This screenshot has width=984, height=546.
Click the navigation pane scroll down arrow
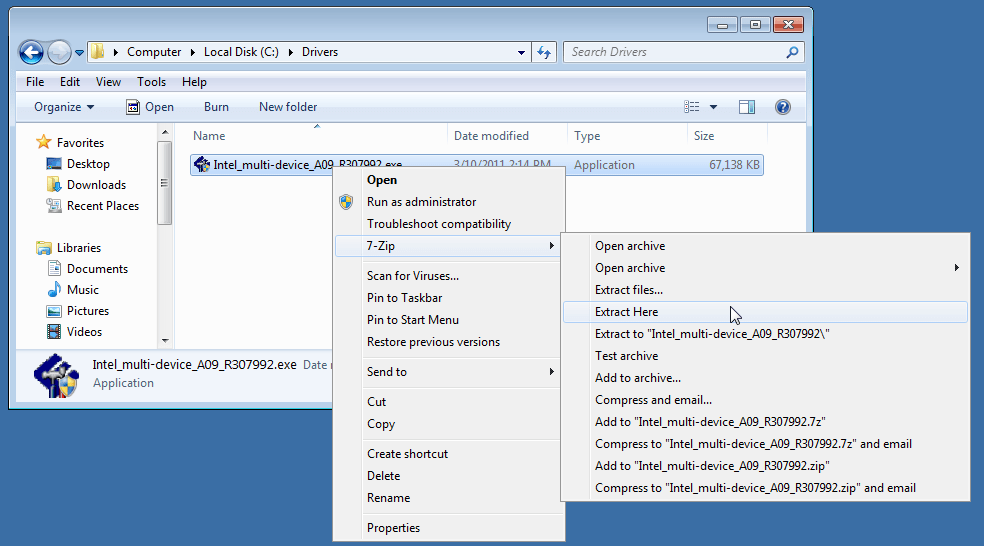click(164, 341)
